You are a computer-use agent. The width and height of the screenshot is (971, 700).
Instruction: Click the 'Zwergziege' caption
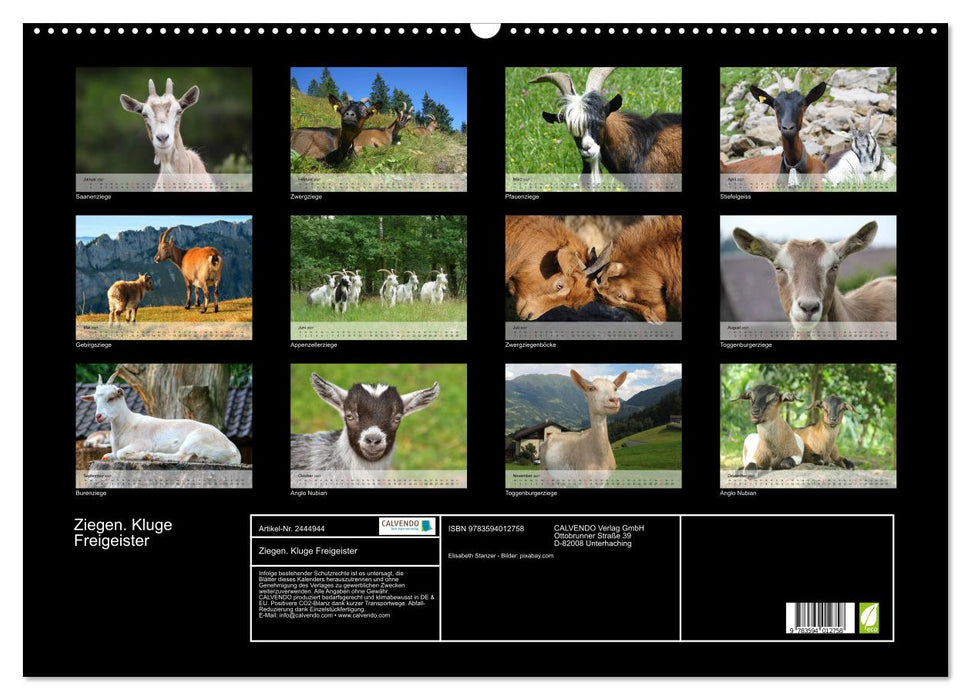(306, 196)
